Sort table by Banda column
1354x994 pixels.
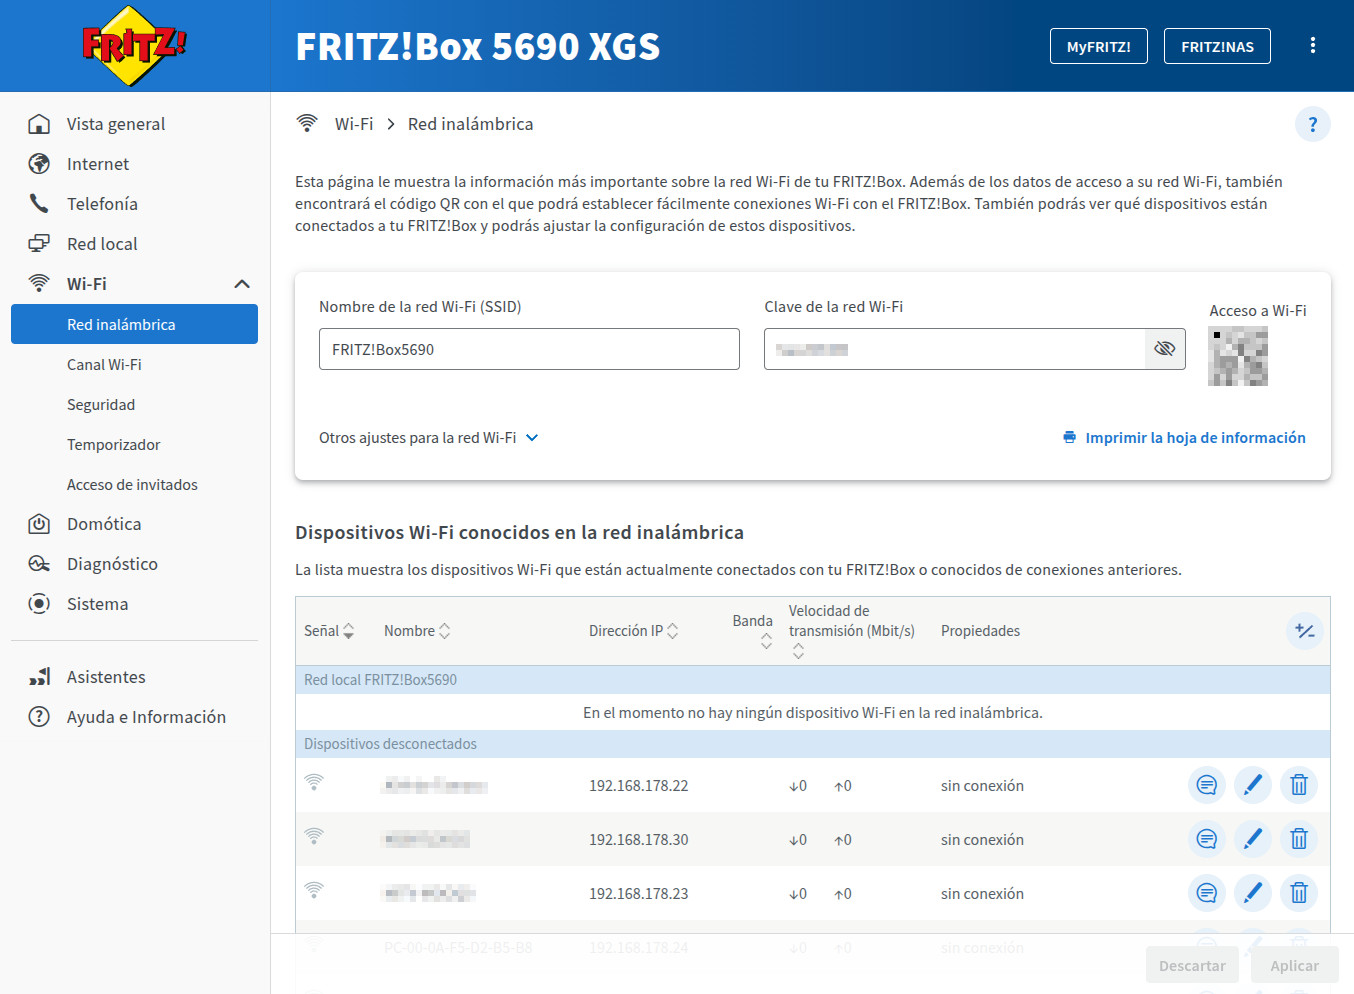(x=753, y=631)
